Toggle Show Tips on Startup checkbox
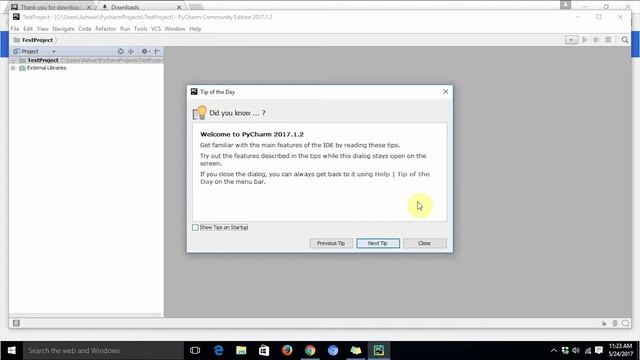The image size is (640, 360). coord(196,227)
